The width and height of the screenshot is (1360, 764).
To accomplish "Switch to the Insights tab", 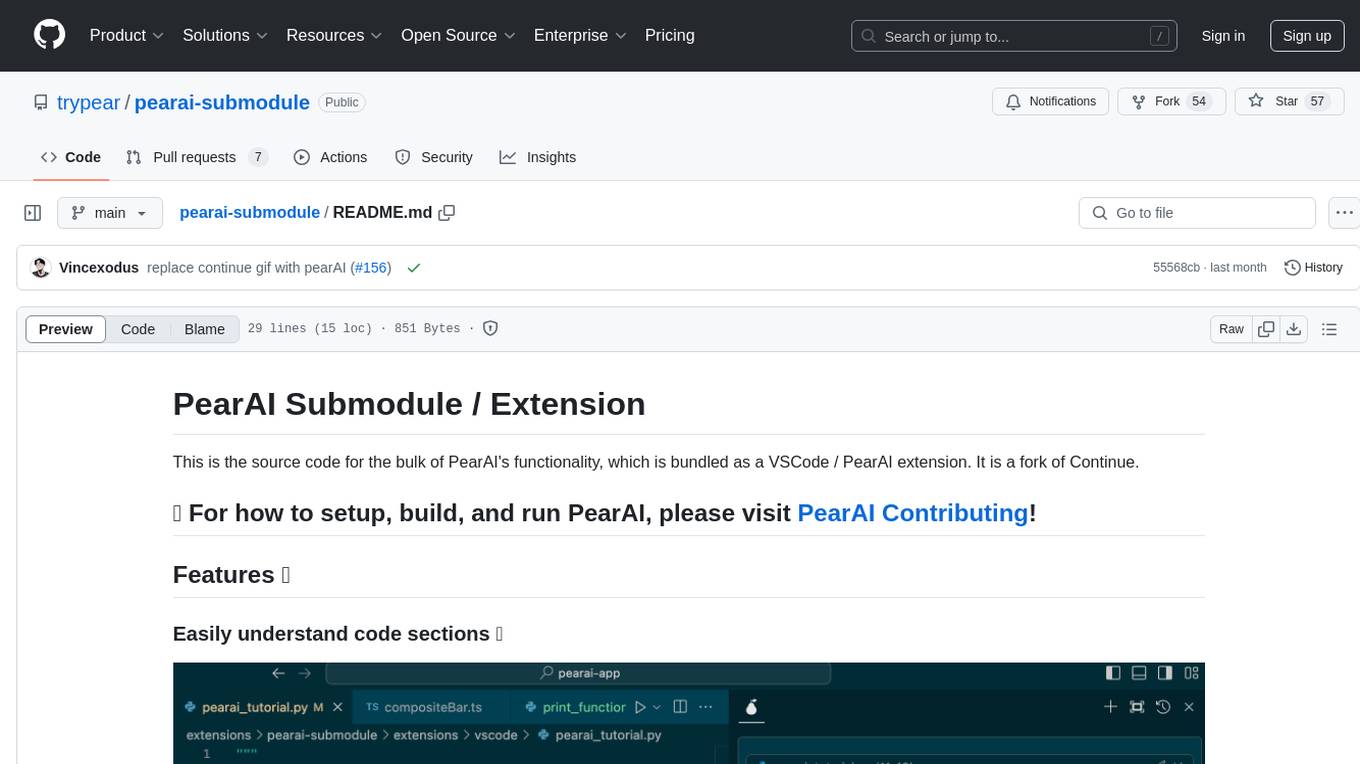I will click(x=538, y=157).
